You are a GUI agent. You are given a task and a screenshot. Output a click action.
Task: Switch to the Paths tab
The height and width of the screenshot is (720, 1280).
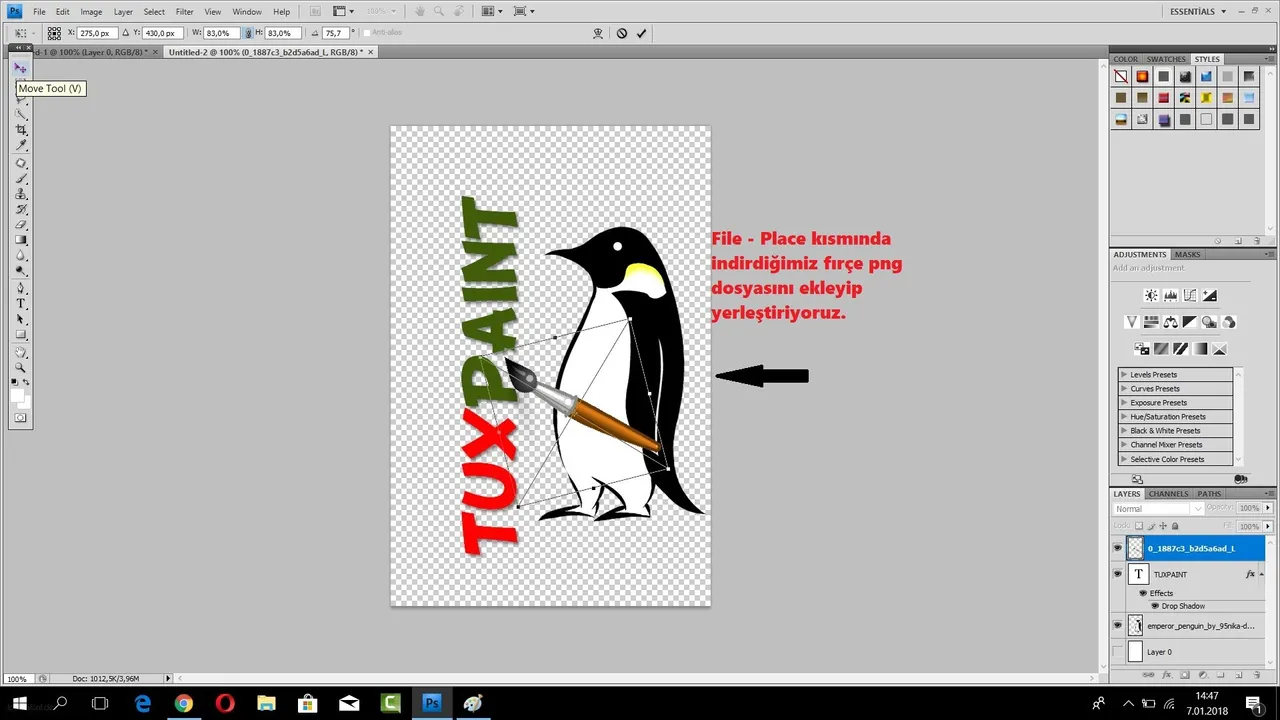pos(1209,493)
